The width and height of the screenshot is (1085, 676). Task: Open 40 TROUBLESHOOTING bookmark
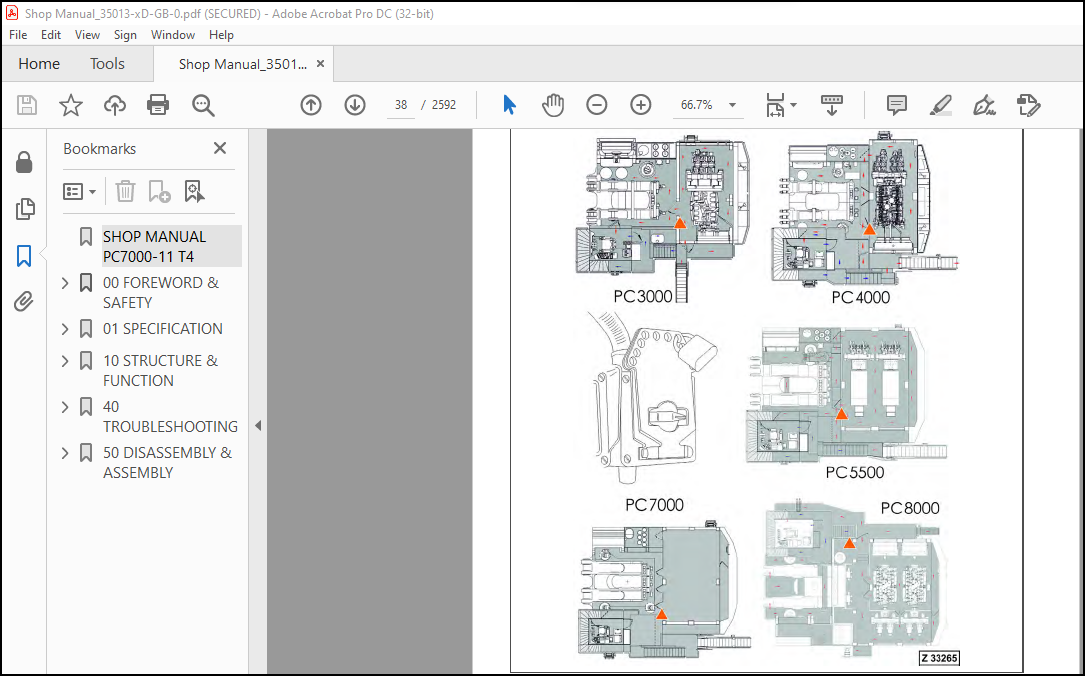[170, 417]
